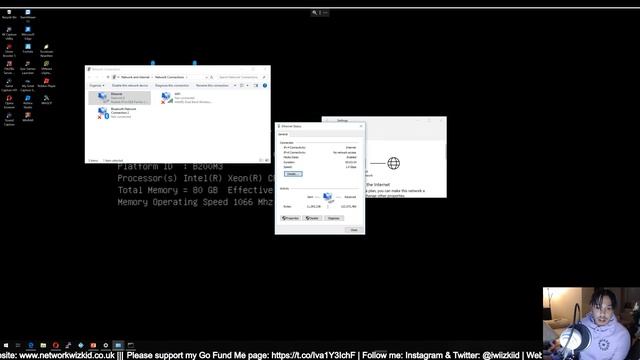Open the WinRAR desktop shortcut
Viewport: 640px width, 360px height.
coord(28,118)
